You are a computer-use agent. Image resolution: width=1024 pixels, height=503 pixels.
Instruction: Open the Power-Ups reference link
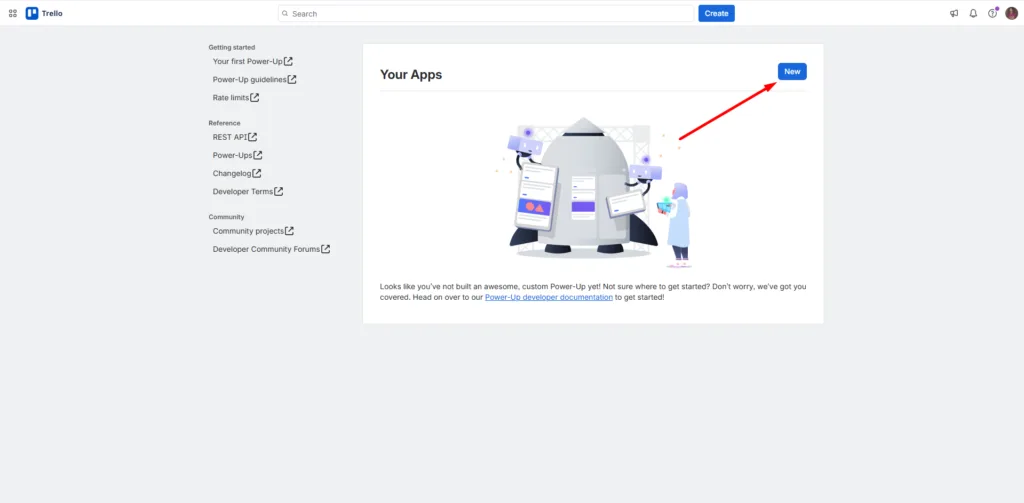coord(238,155)
